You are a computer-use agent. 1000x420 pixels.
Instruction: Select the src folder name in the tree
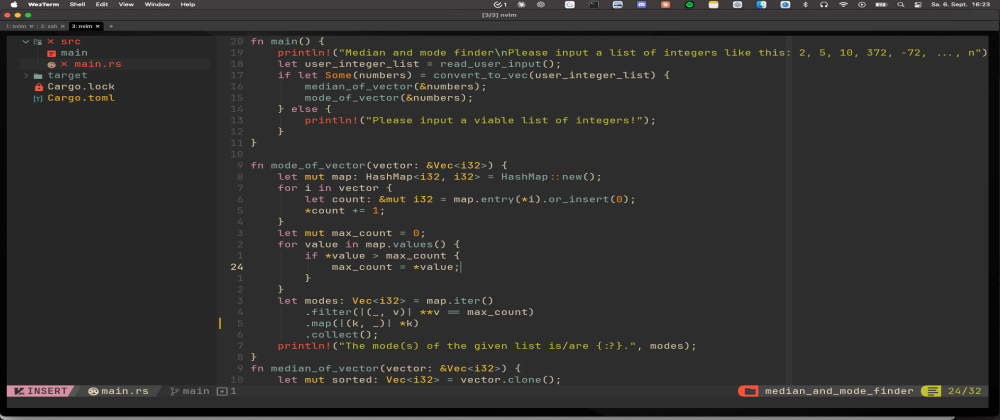71,41
